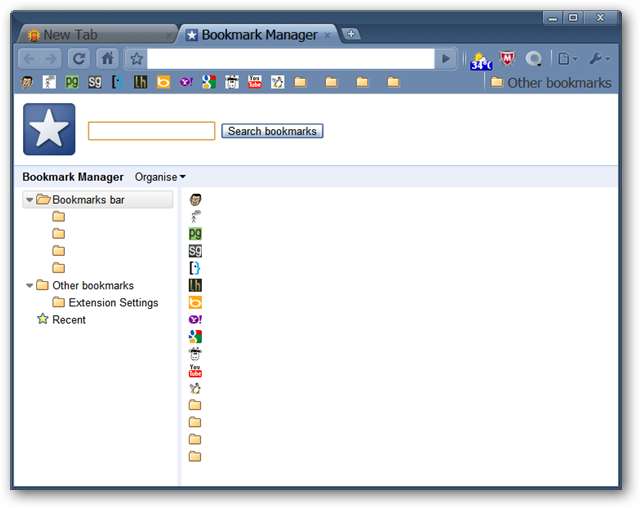Collapse the Bookmarks bar tree node
Screen dimensions: 640x508
29,200
